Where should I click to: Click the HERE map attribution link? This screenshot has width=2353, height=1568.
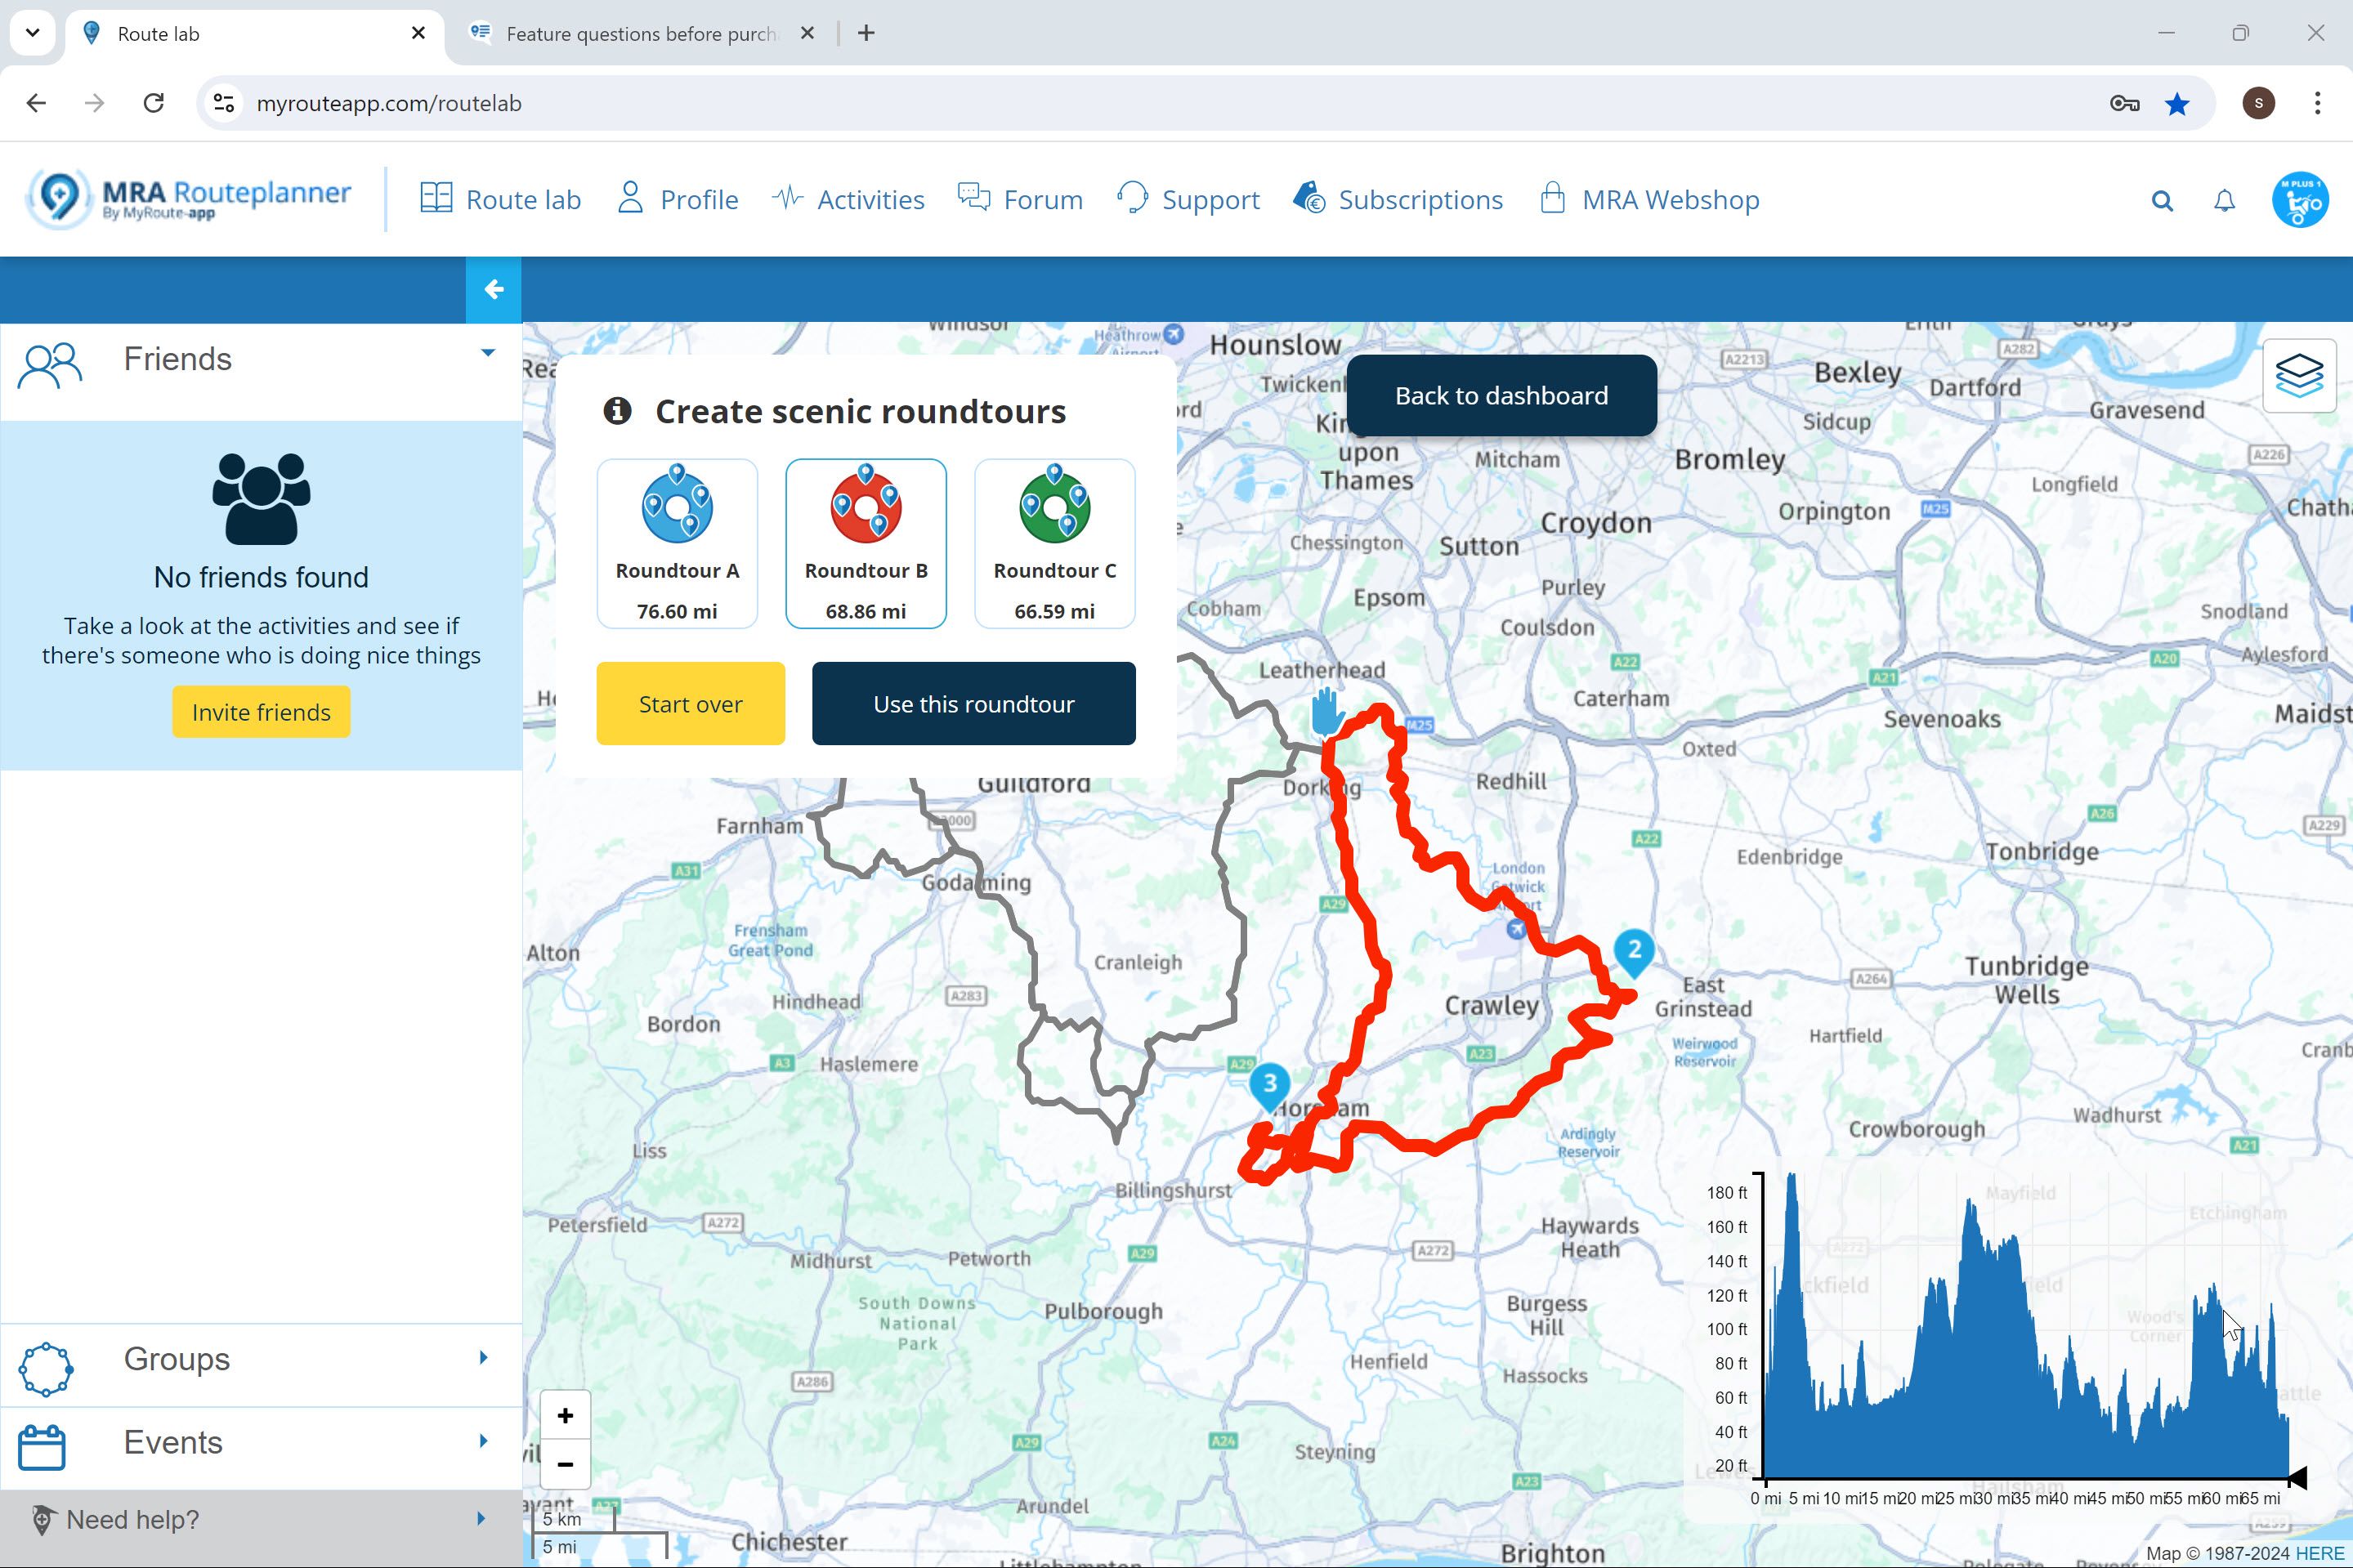click(2320, 1554)
